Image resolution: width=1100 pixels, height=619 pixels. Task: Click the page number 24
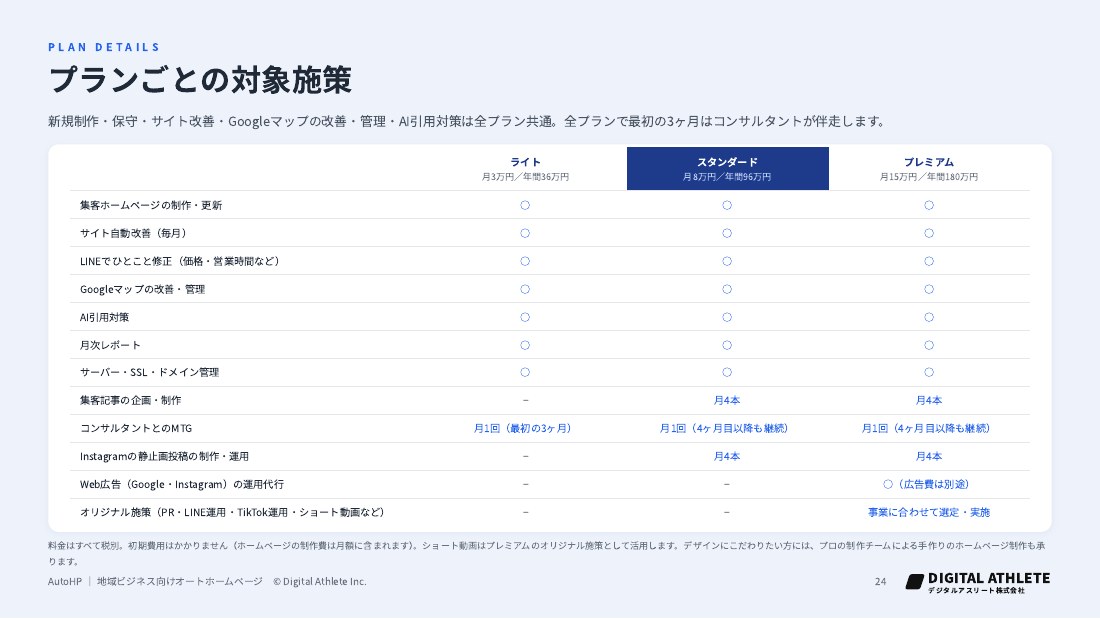pos(880,581)
